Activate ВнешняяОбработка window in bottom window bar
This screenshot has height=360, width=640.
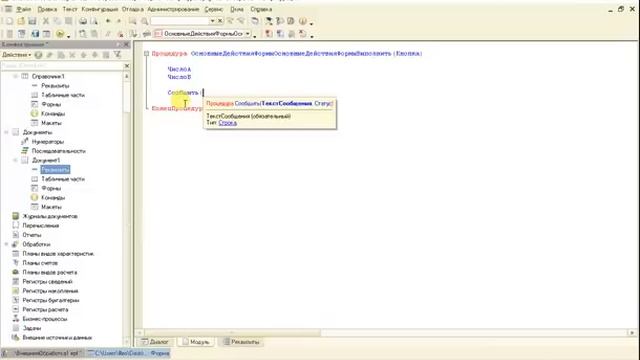pyautogui.click(x=42, y=353)
